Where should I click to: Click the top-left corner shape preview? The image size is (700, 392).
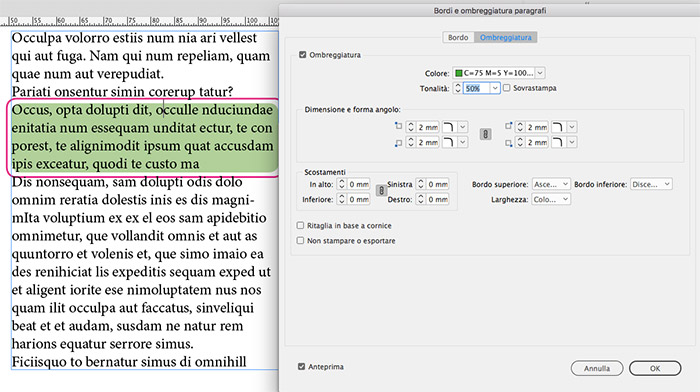(449, 127)
